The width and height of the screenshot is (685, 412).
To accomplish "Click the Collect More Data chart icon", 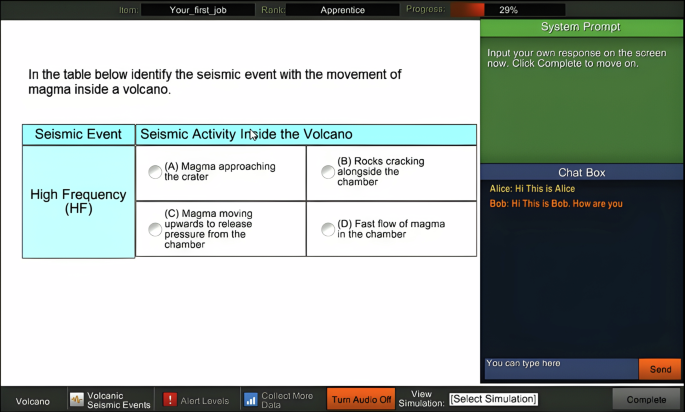I will click(x=251, y=400).
